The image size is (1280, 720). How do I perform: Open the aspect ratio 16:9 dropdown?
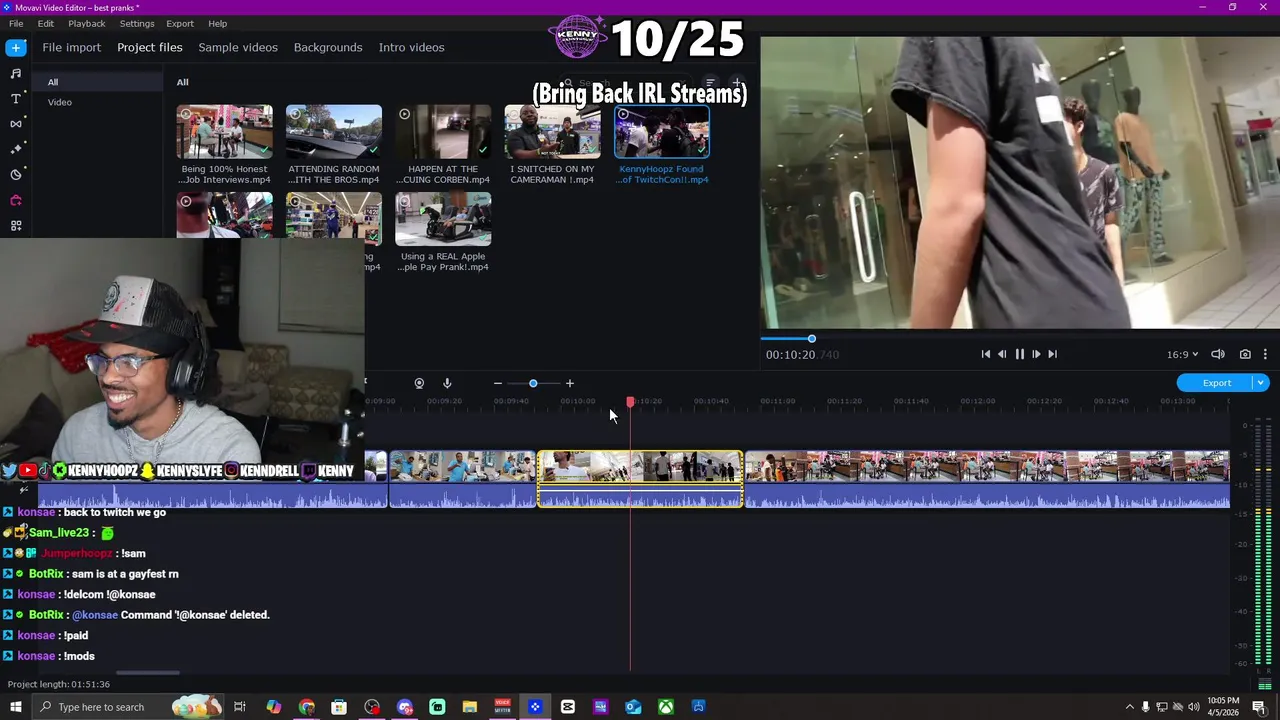click(1182, 354)
